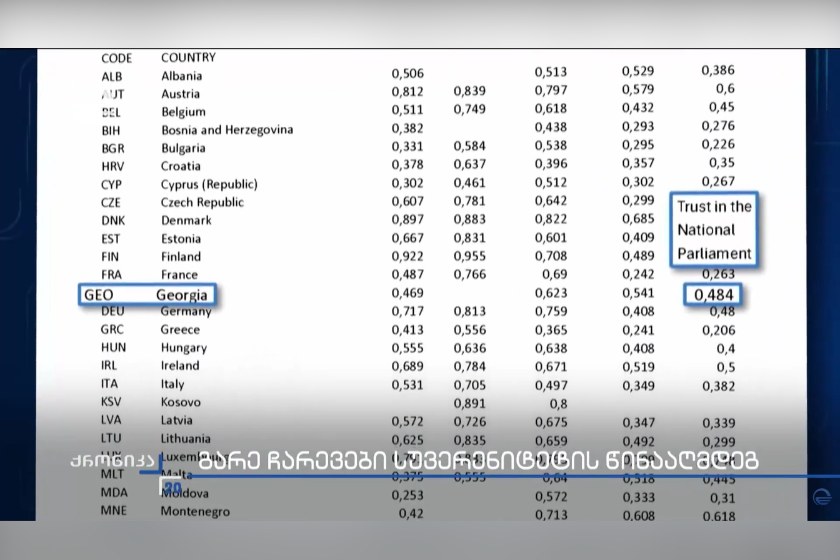
Task: Click the 'Trust in the National Parliament' label
Action: tap(714, 229)
